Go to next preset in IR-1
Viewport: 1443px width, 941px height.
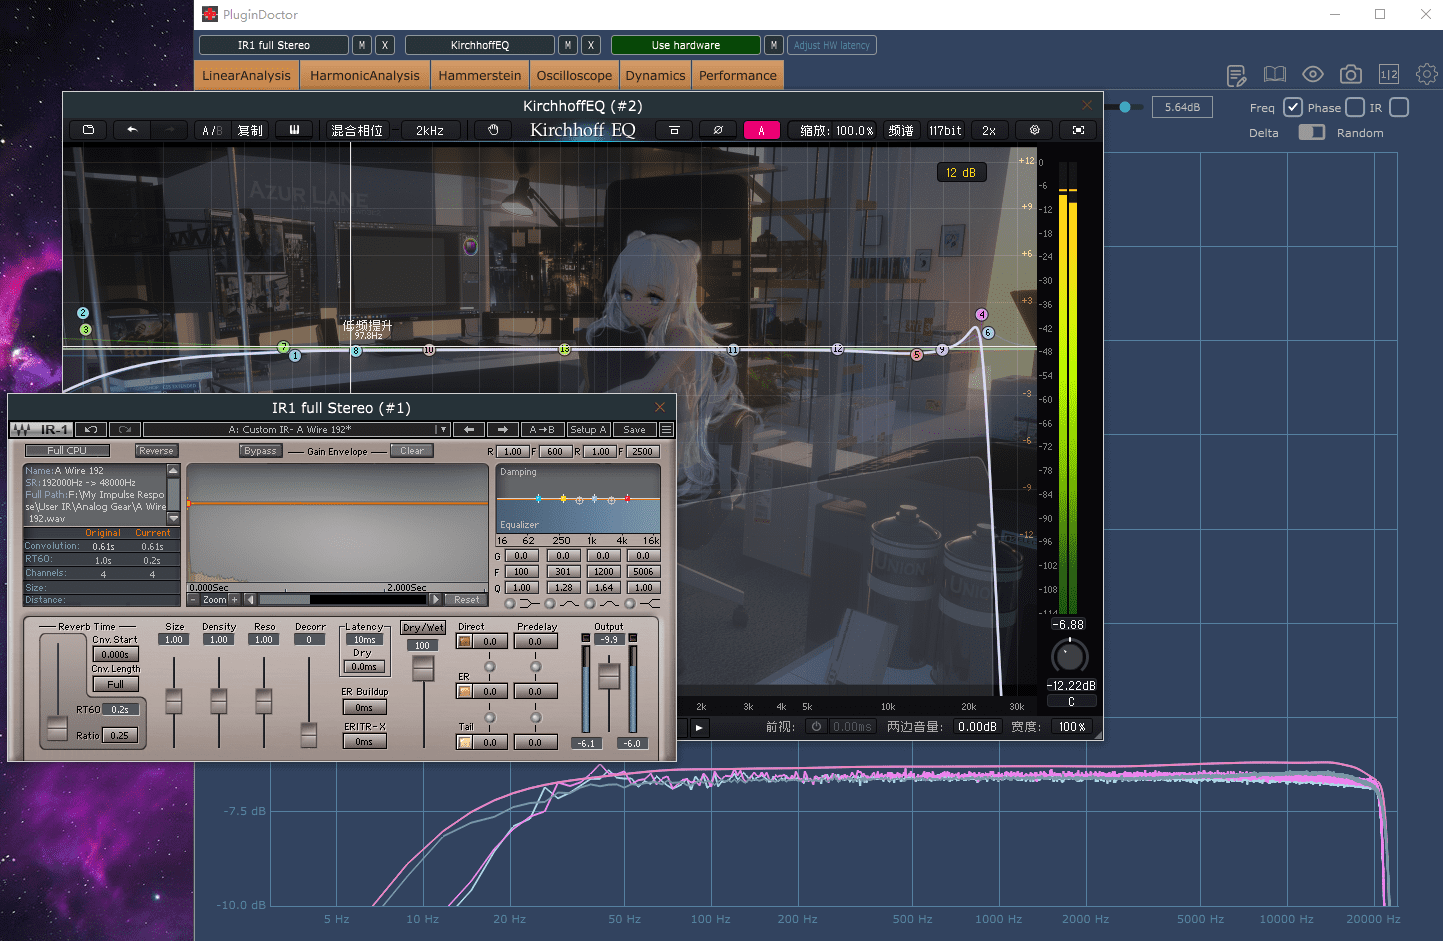coord(503,429)
